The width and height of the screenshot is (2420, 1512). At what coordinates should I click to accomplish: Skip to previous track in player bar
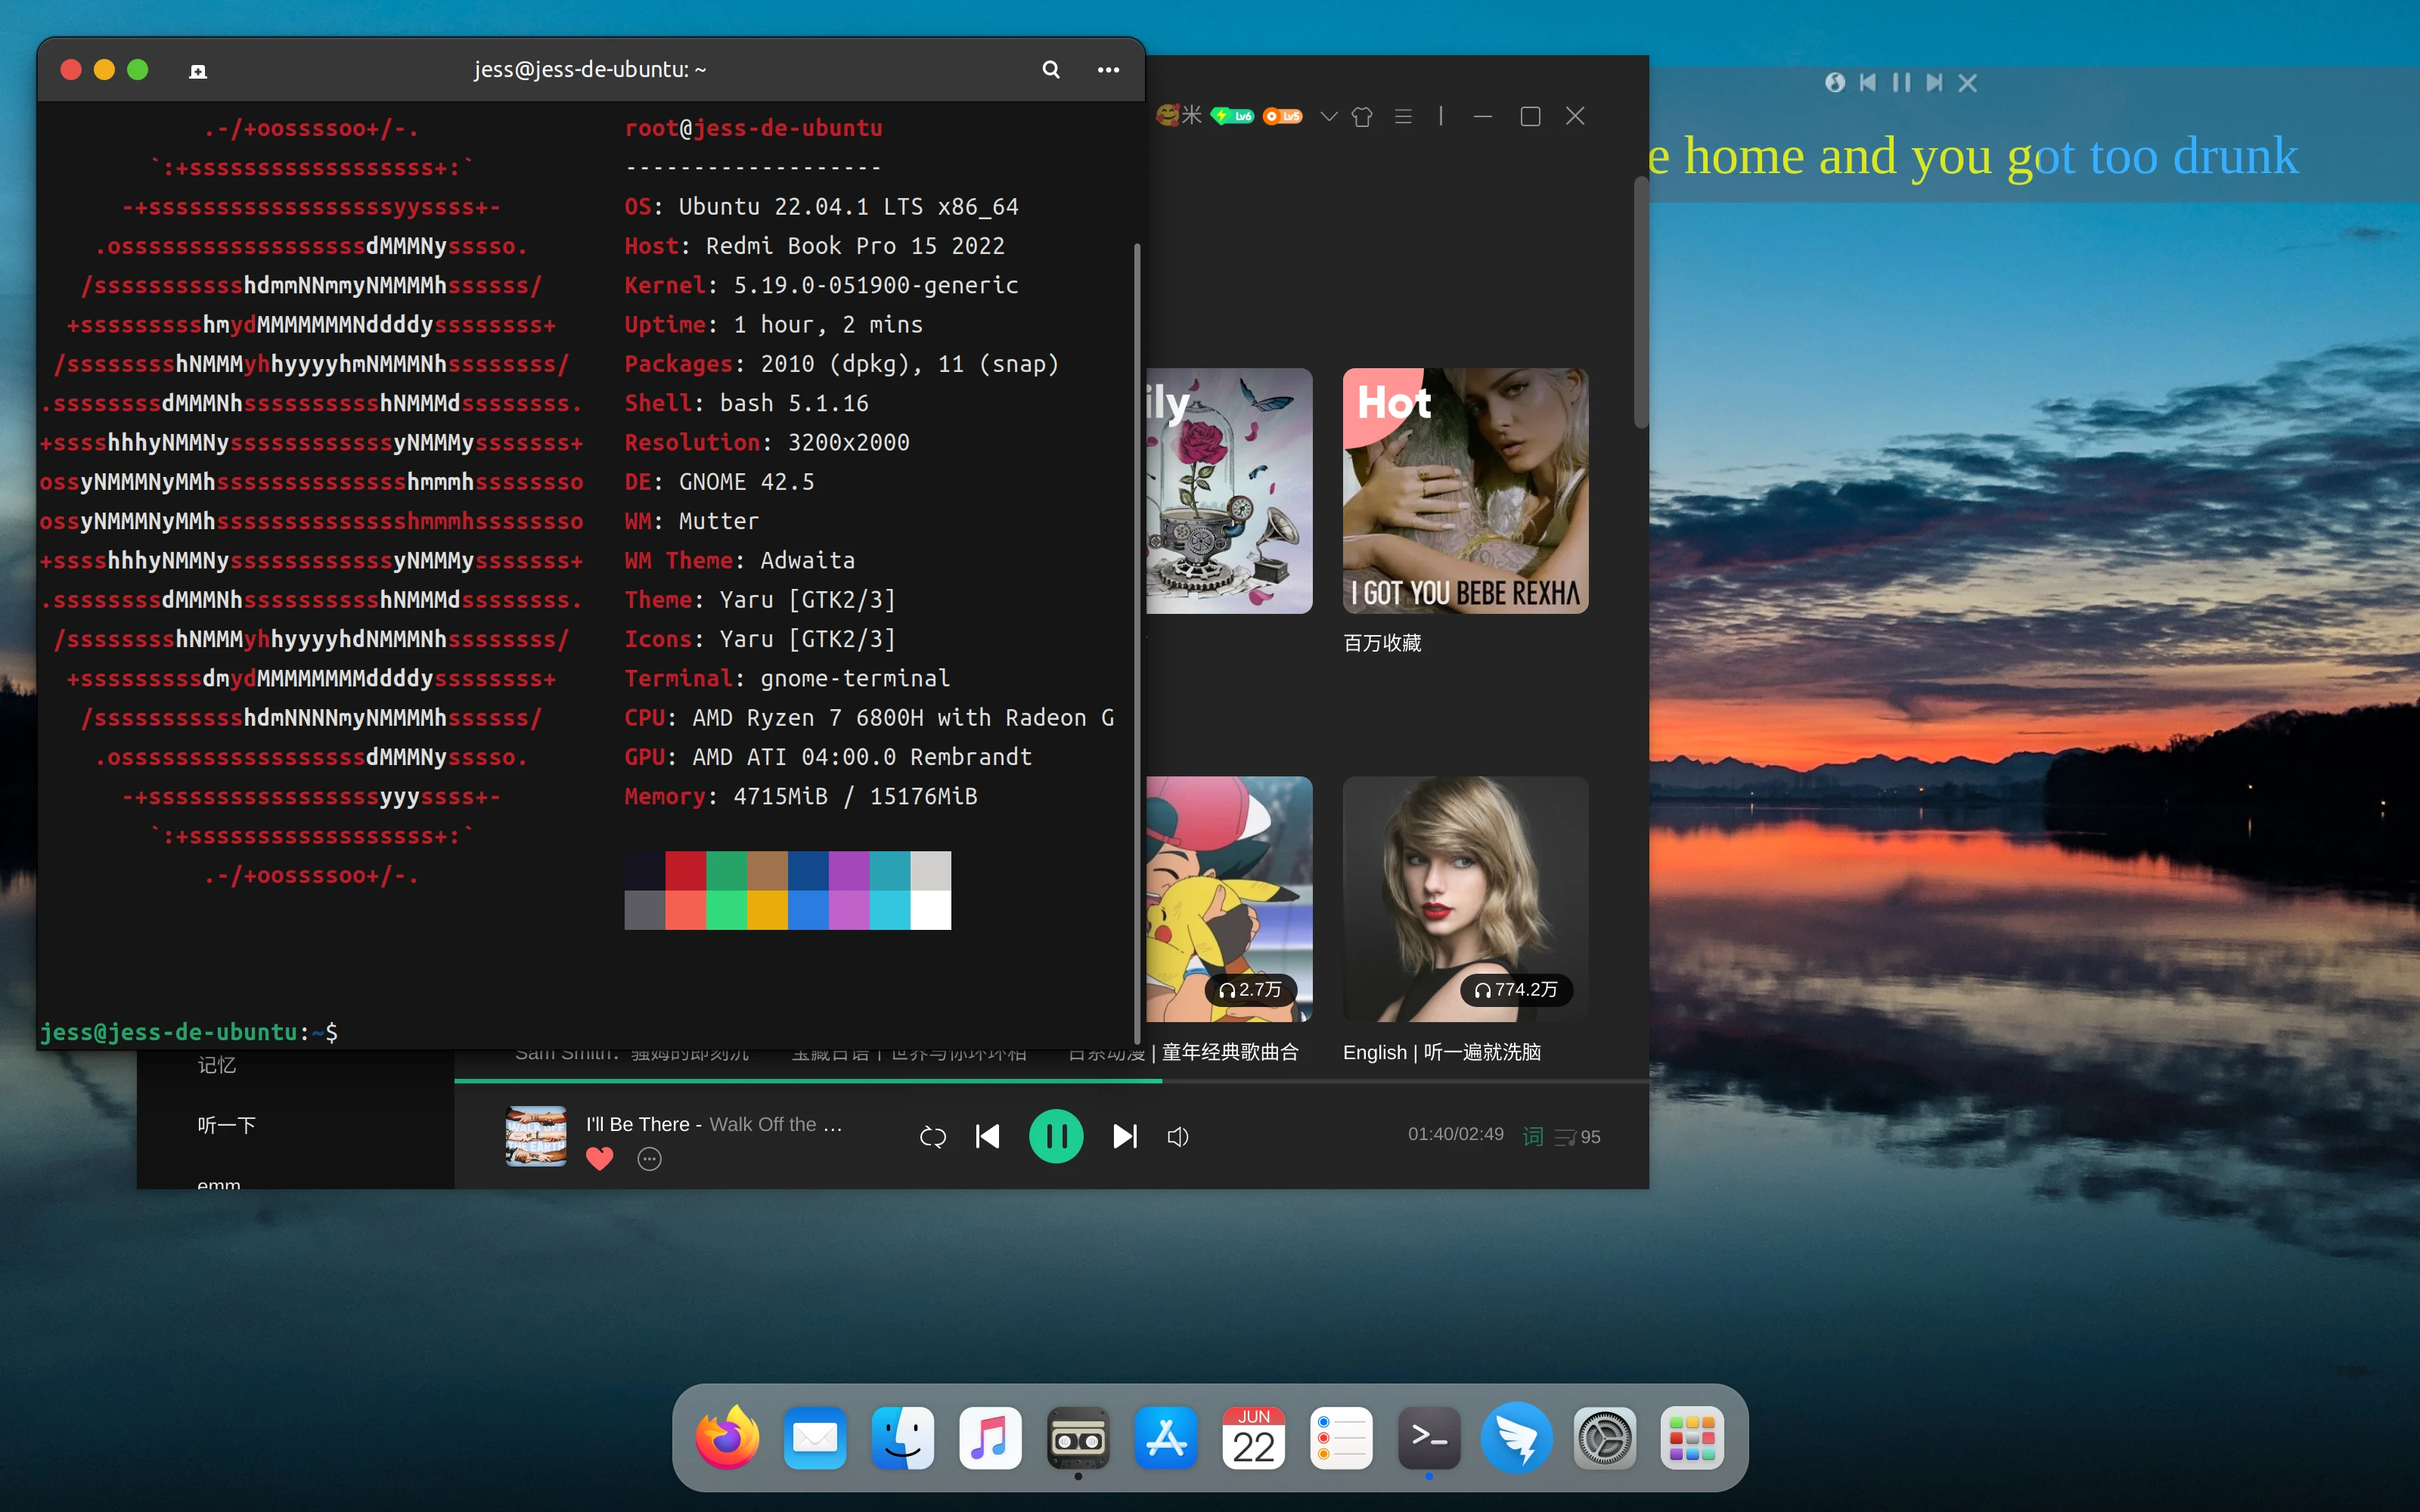(x=988, y=1136)
